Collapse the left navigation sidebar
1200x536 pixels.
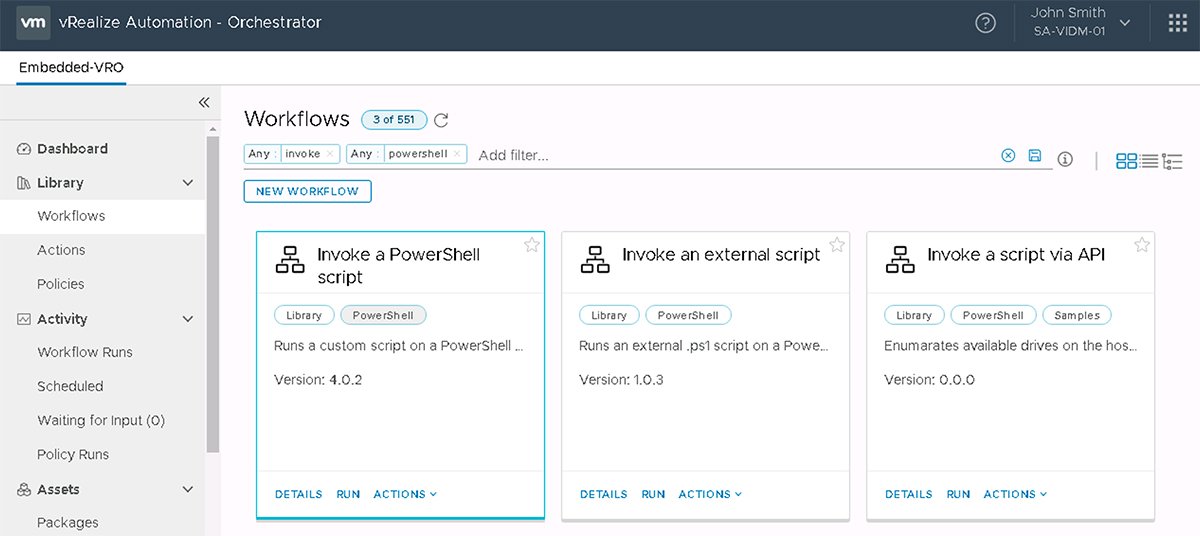(x=203, y=102)
